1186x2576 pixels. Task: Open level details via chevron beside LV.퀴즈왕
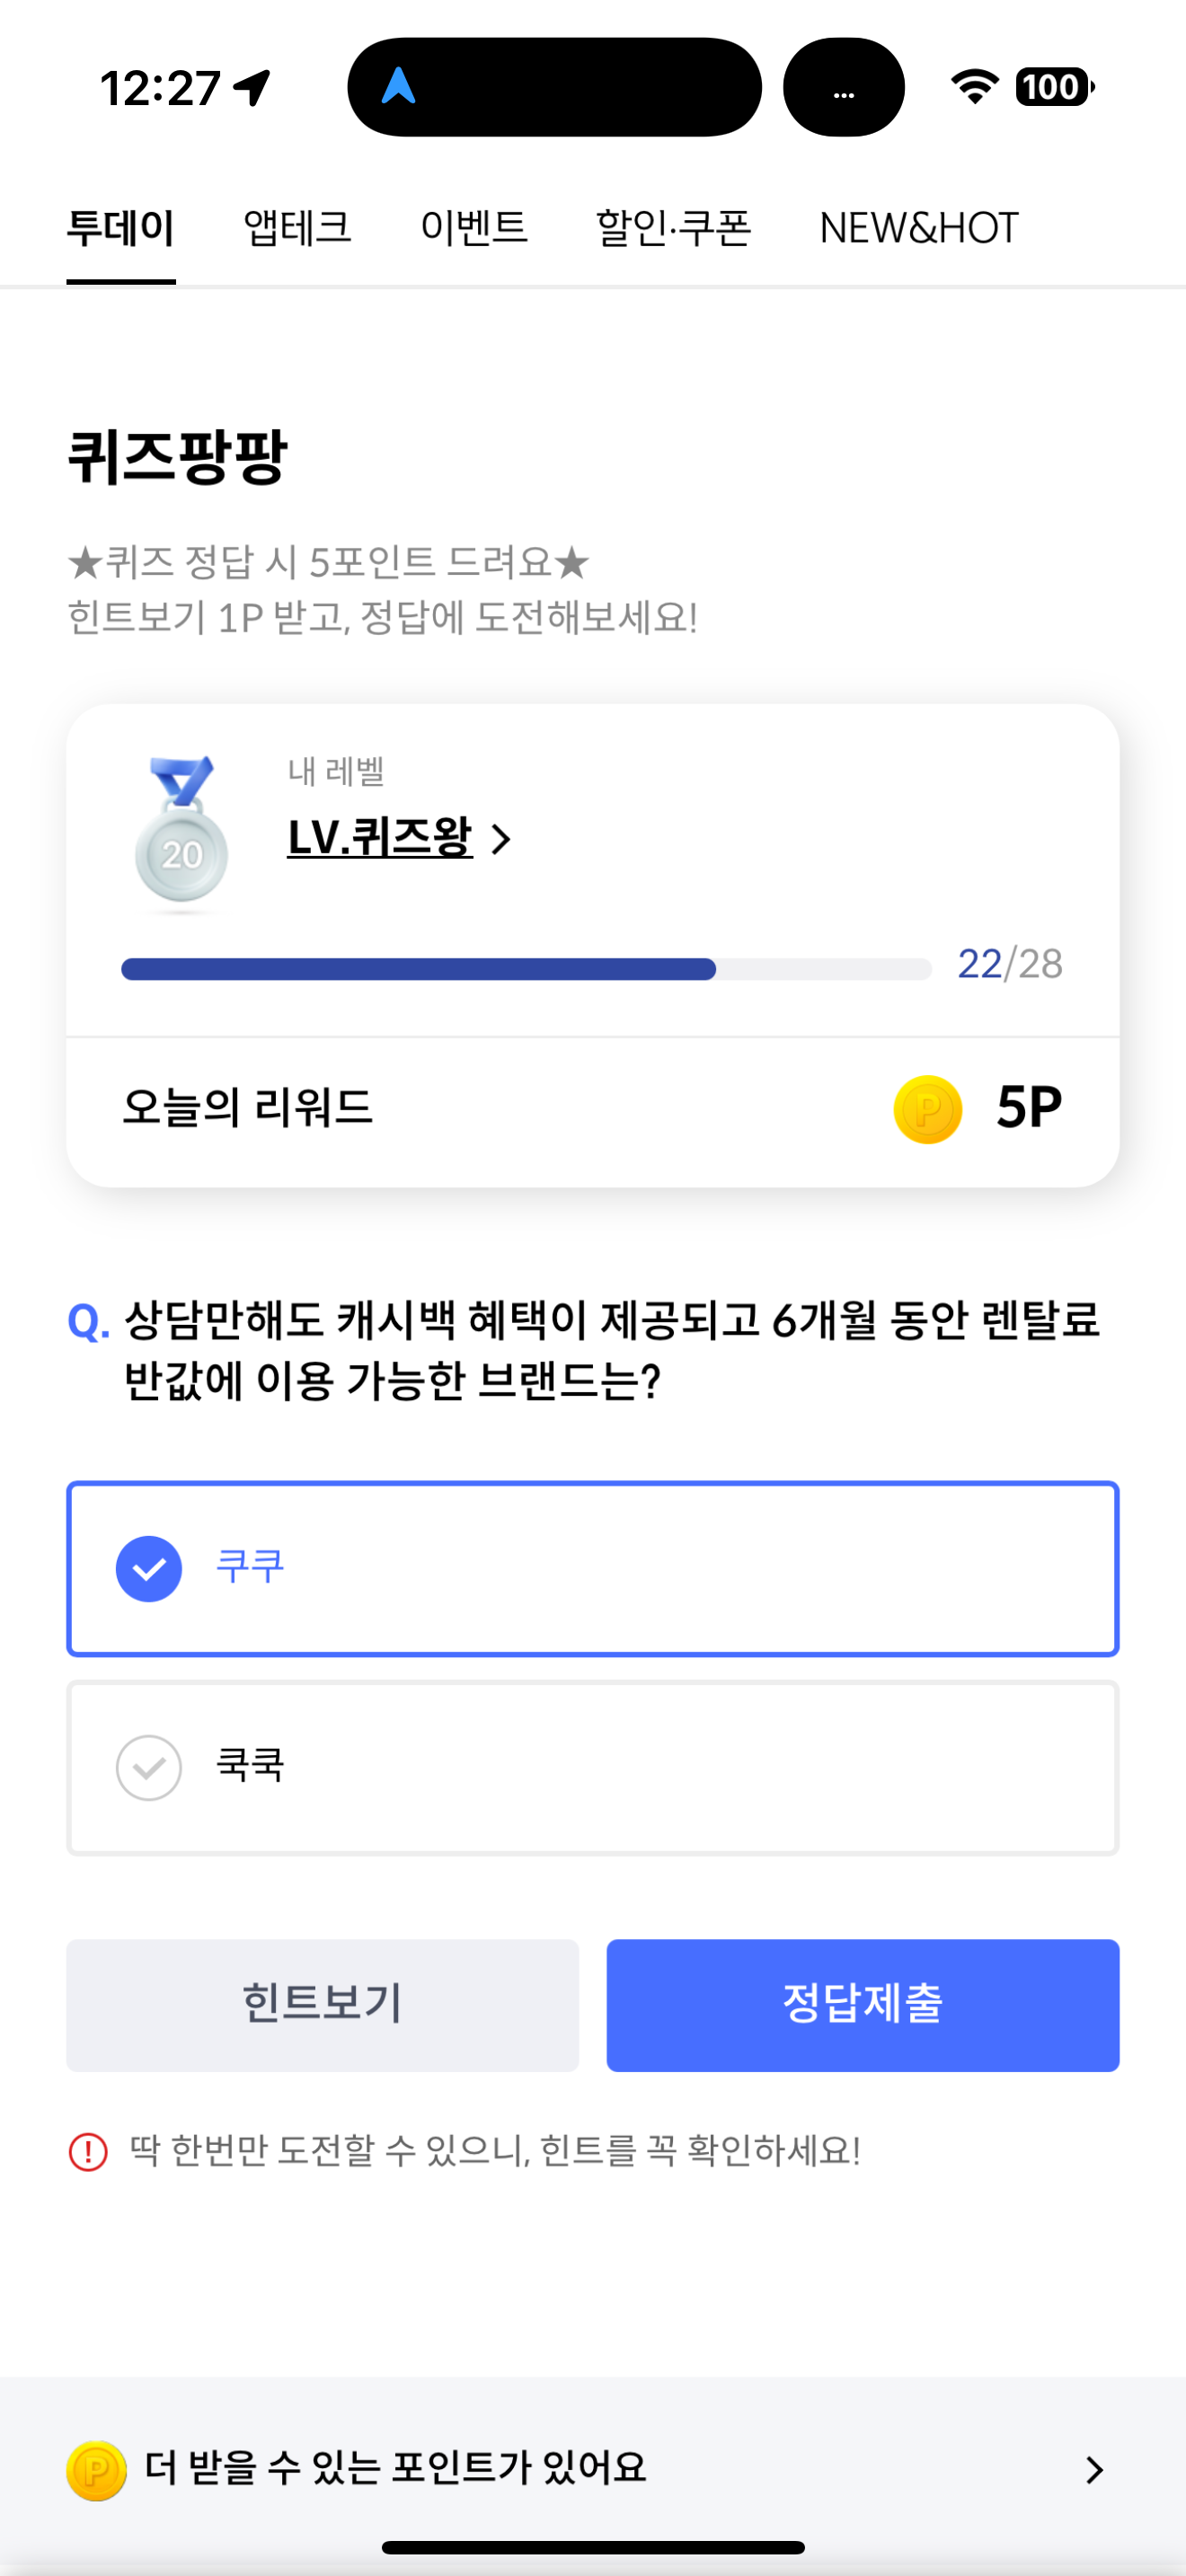[x=501, y=839]
